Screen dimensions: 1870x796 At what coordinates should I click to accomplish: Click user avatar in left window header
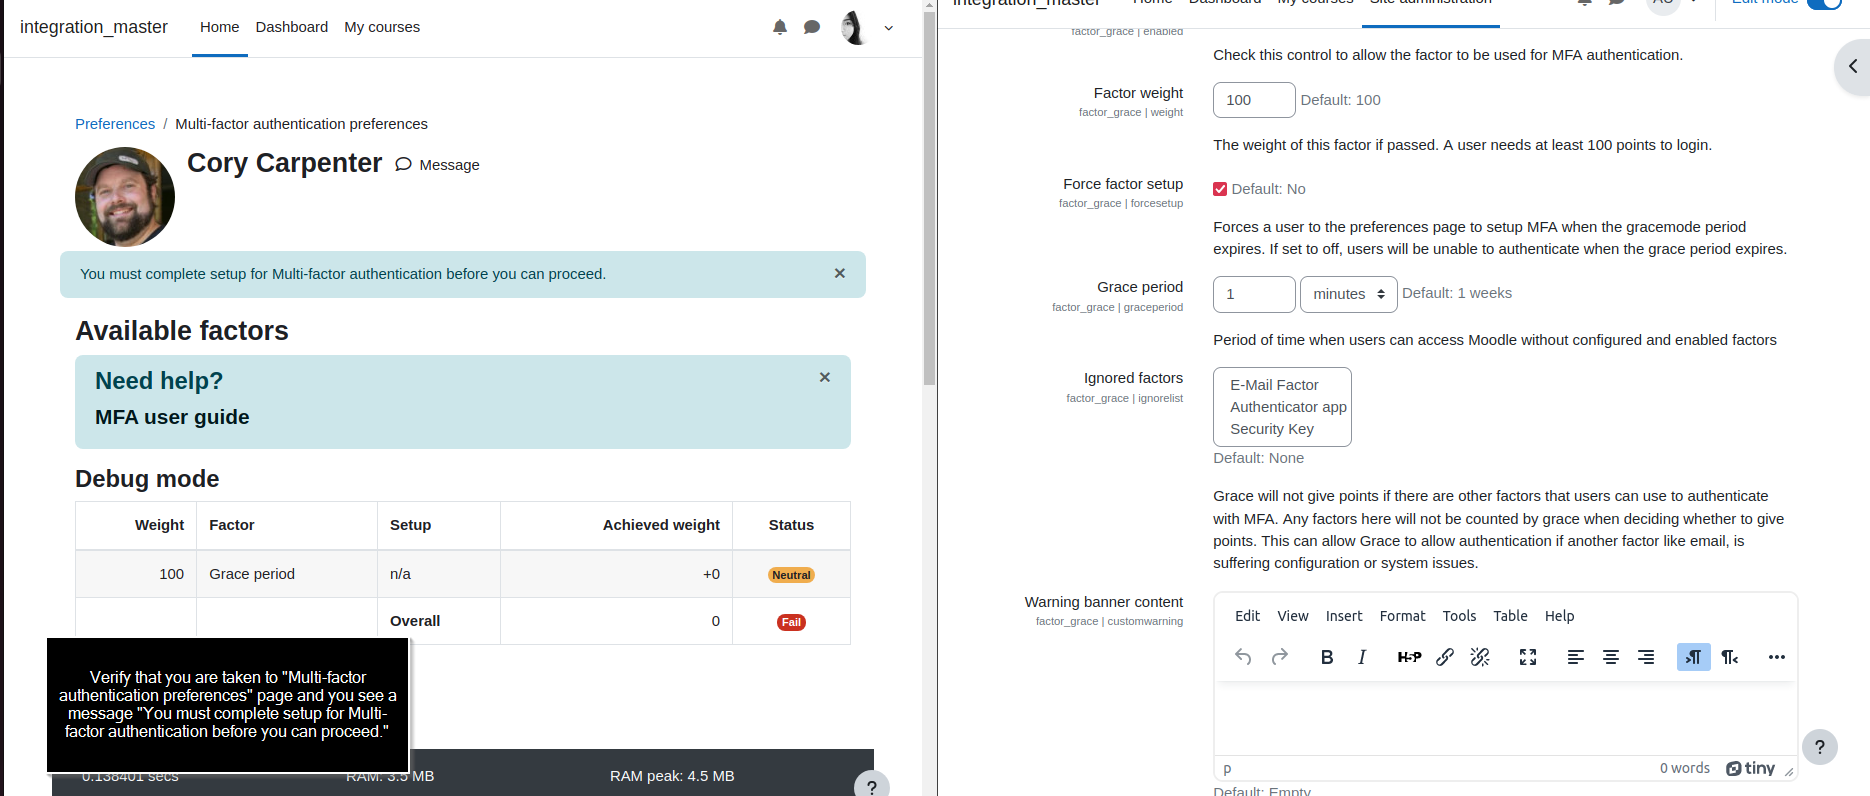coord(853,27)
